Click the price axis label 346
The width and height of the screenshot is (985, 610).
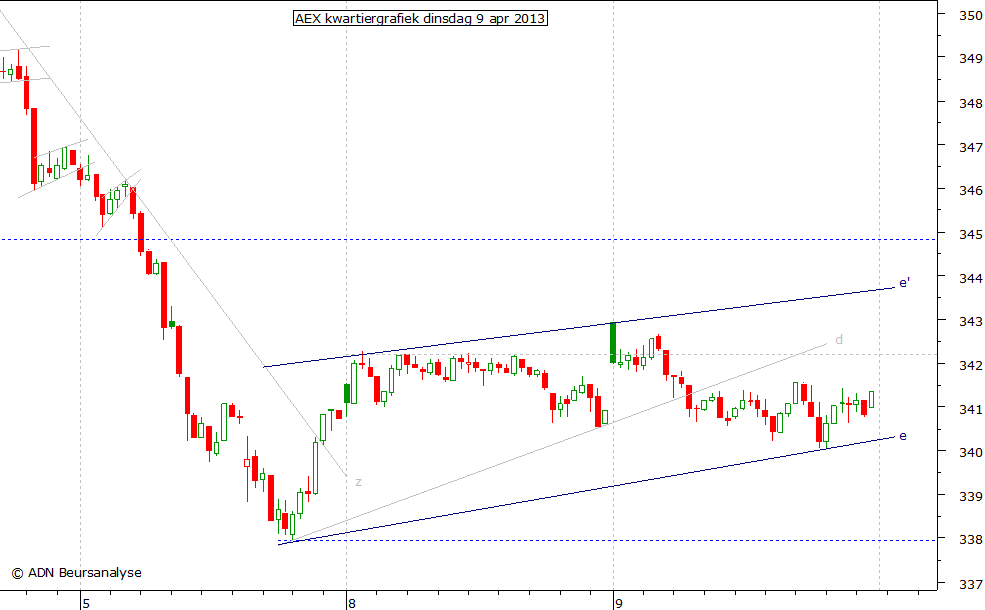click(x=970, y=190)
